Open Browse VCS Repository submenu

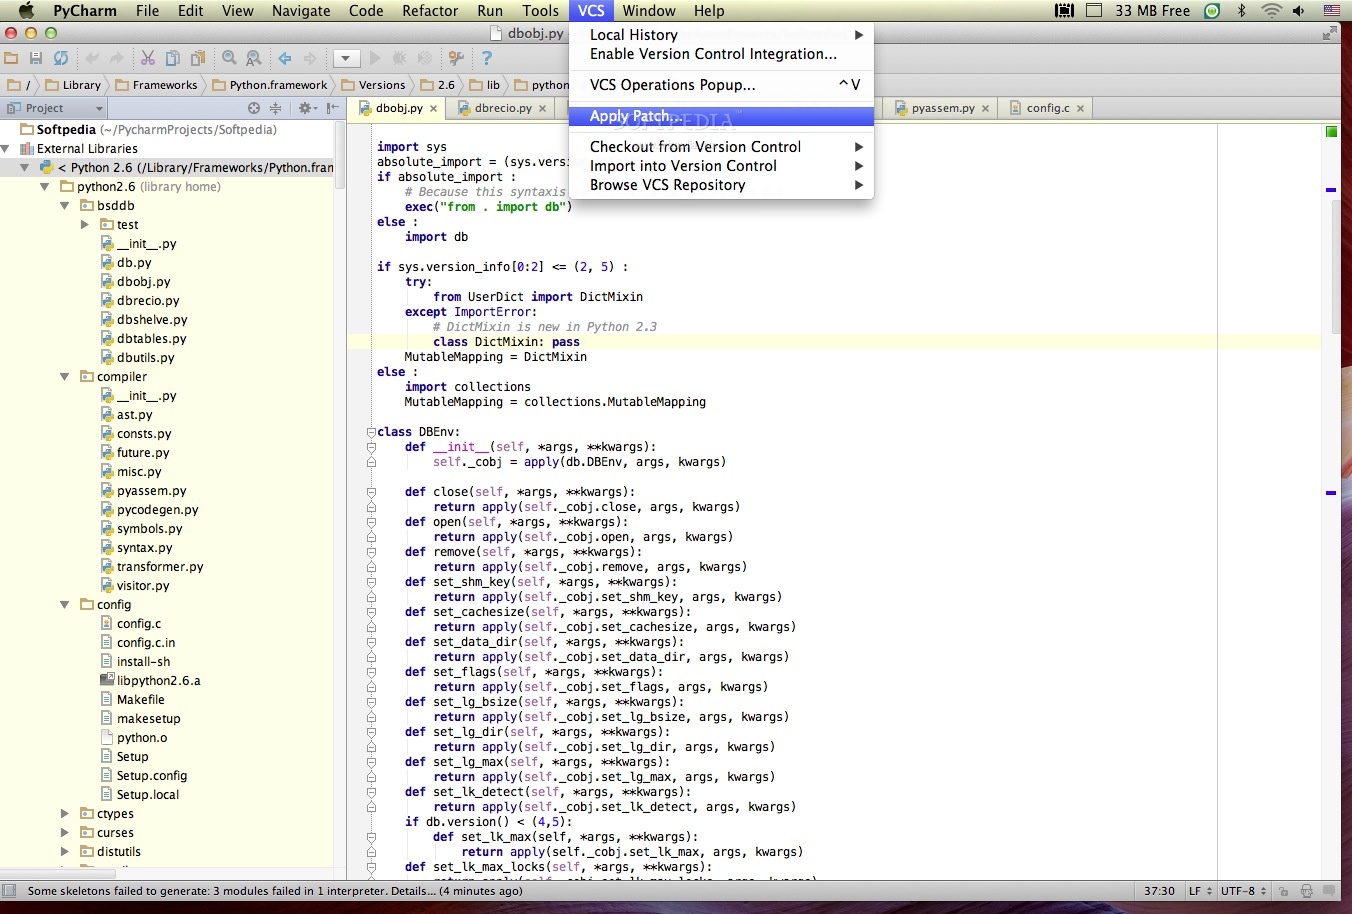[x=721, y=185]
